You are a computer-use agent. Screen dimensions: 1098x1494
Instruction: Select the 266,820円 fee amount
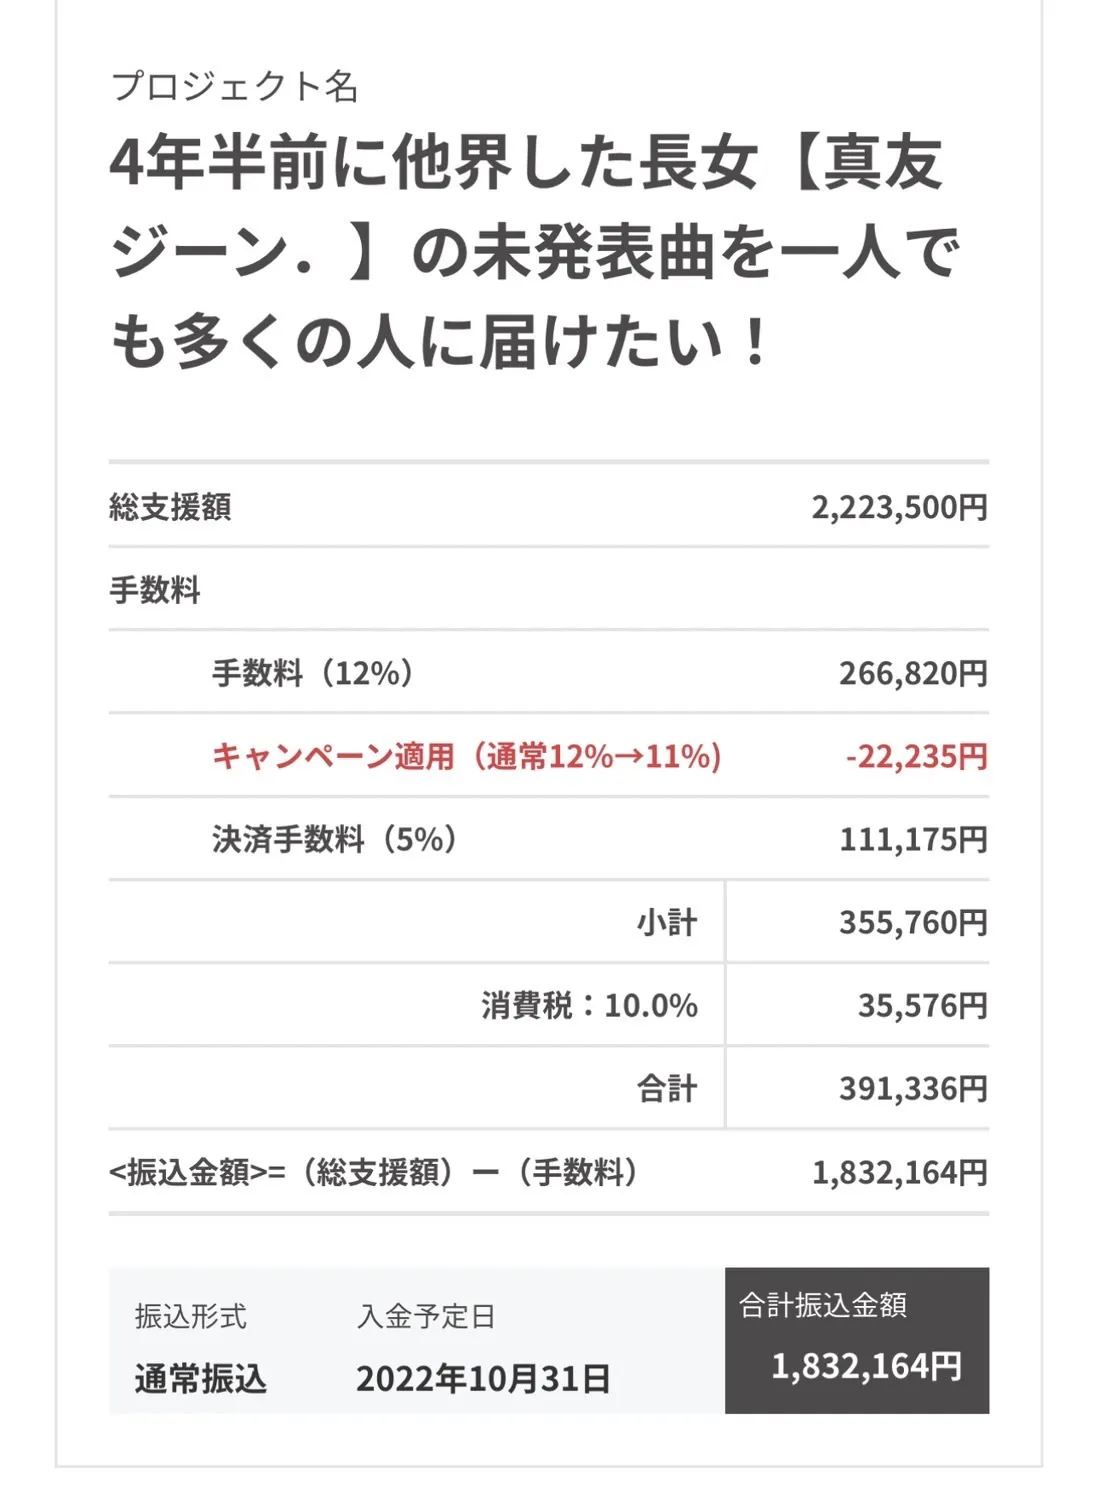point(912,673)
